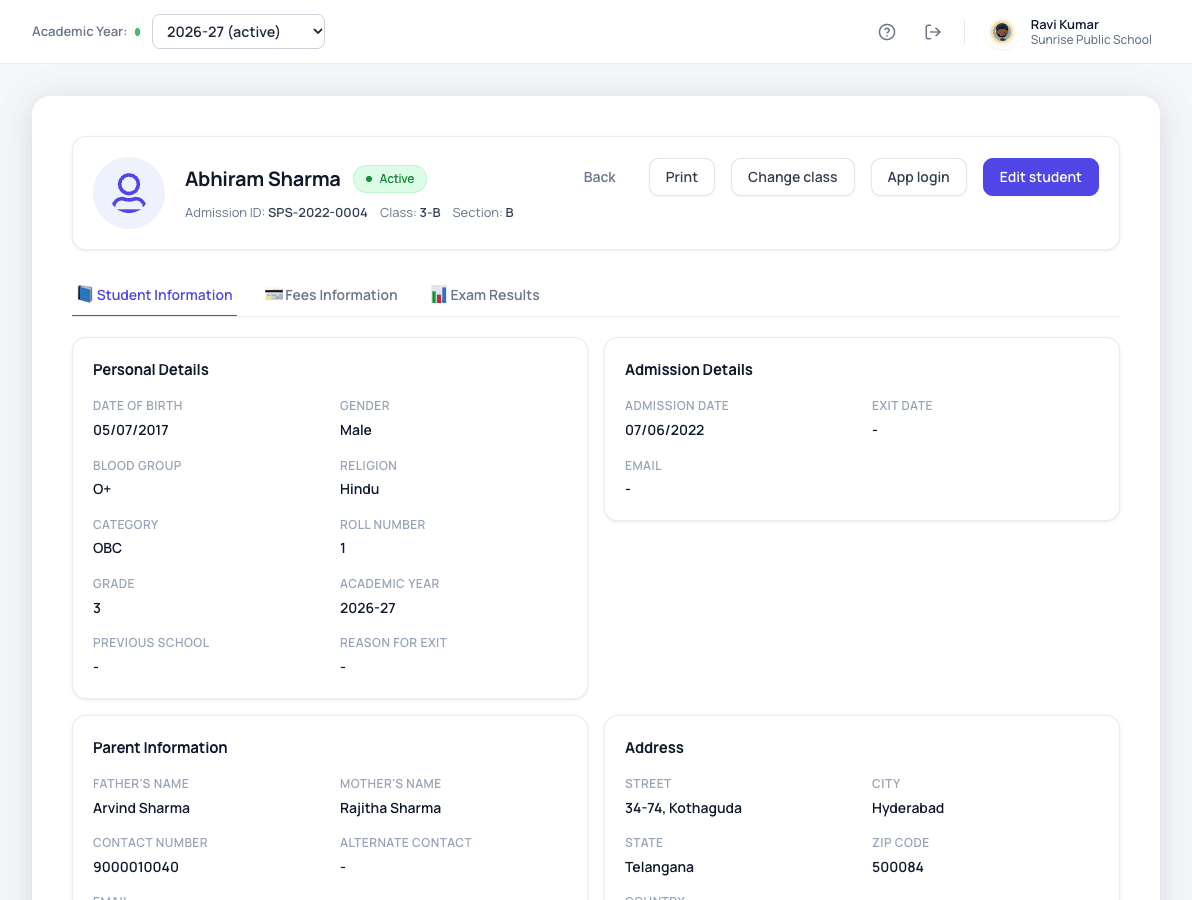Click the Edit student button

[1041, 177]
